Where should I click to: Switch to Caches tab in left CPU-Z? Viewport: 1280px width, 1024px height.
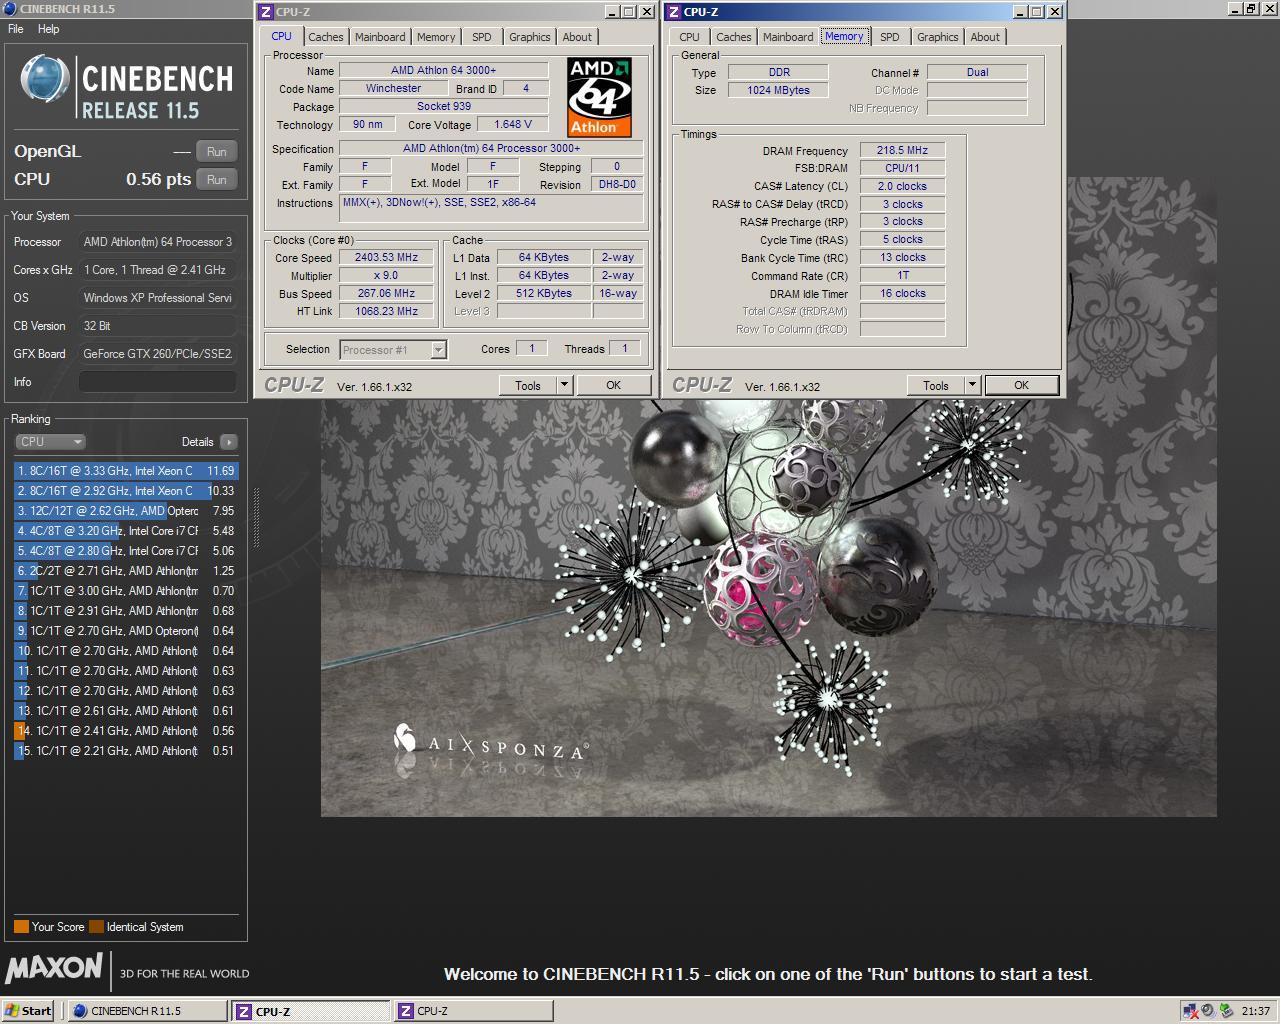[x=326, y=37]
